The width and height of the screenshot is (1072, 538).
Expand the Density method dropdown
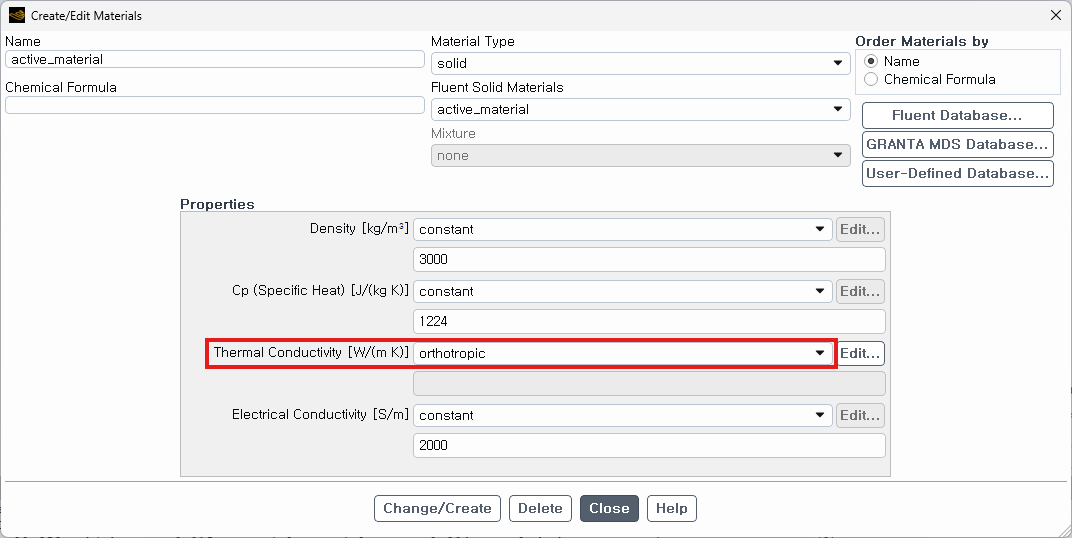(623, 229)
